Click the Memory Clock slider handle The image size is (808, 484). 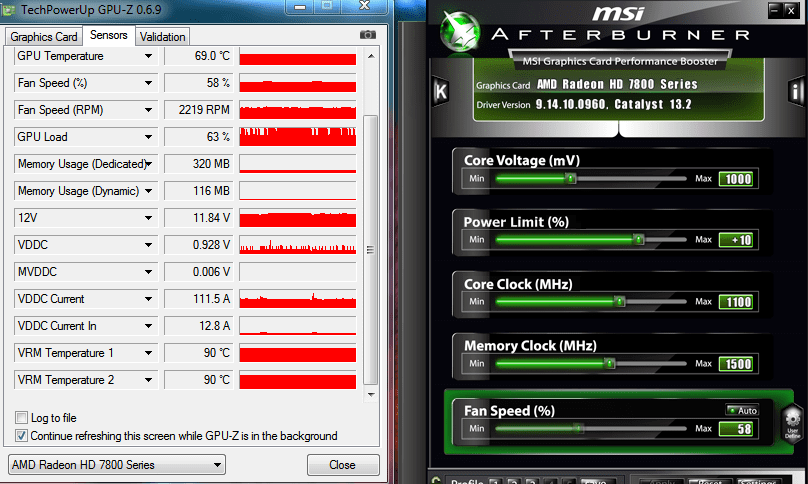(x=610, y=363)
